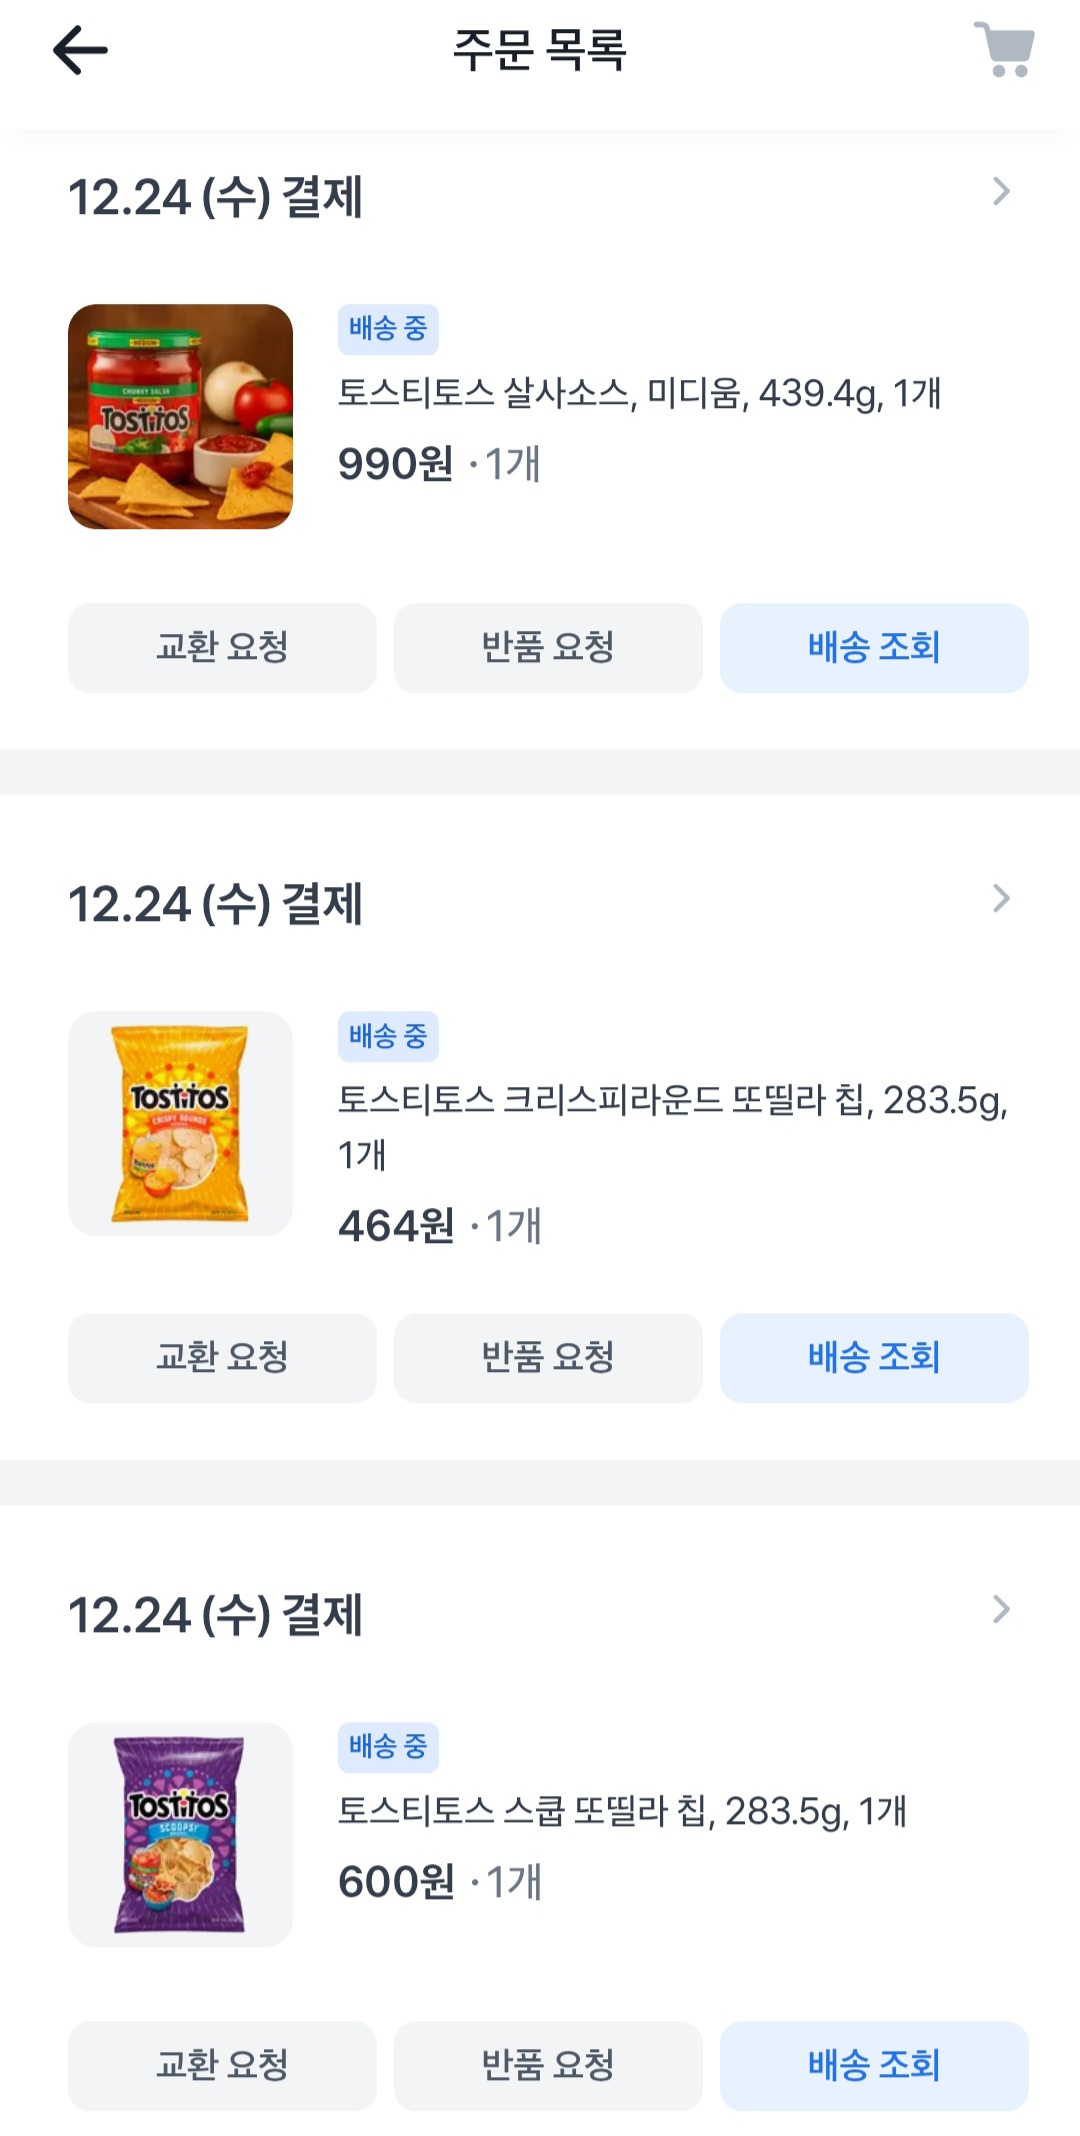Request exchange for the 600원 Scoops chips
The width and height of the screenshot is (1080, 2136).
tap(222, 2066)
